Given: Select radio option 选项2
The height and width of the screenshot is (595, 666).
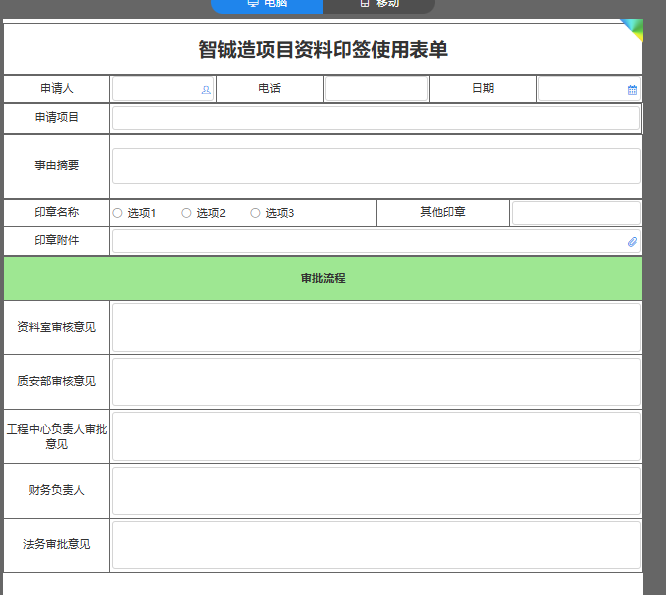Looking at the screenshot, I should point(186,213).
